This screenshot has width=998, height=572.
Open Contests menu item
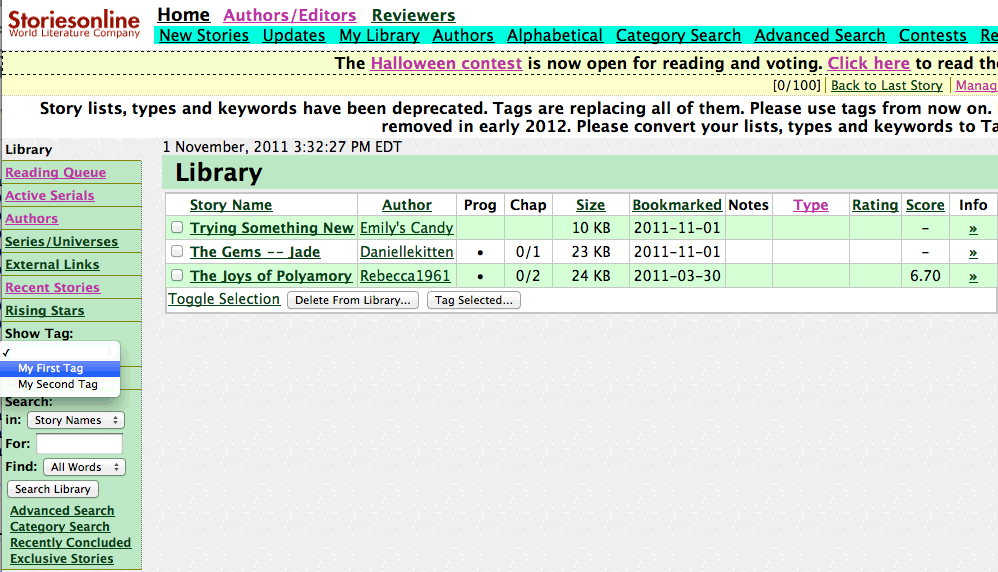[x=932, y=36]
